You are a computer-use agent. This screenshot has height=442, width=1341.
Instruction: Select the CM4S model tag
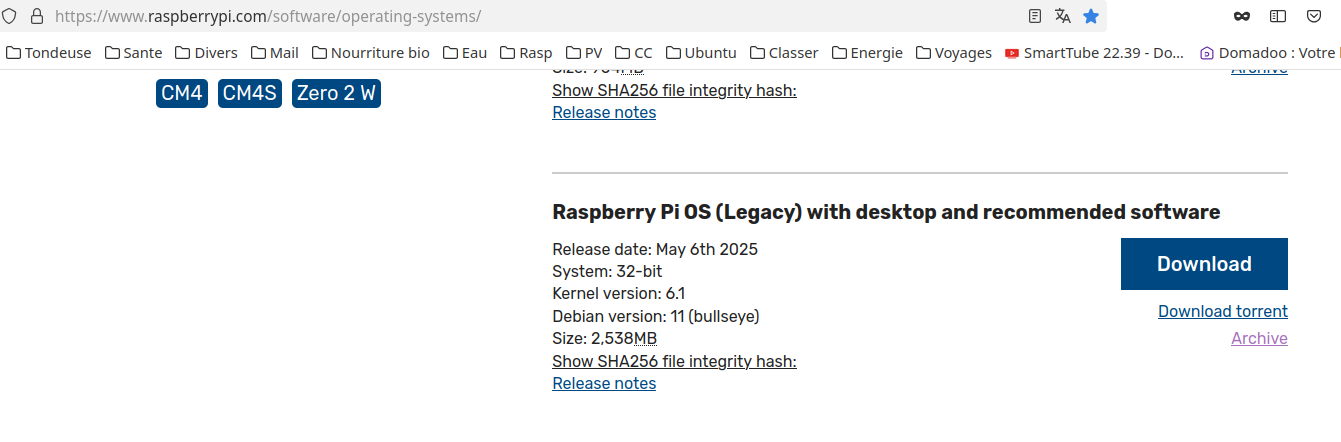[x=250, y=94]
